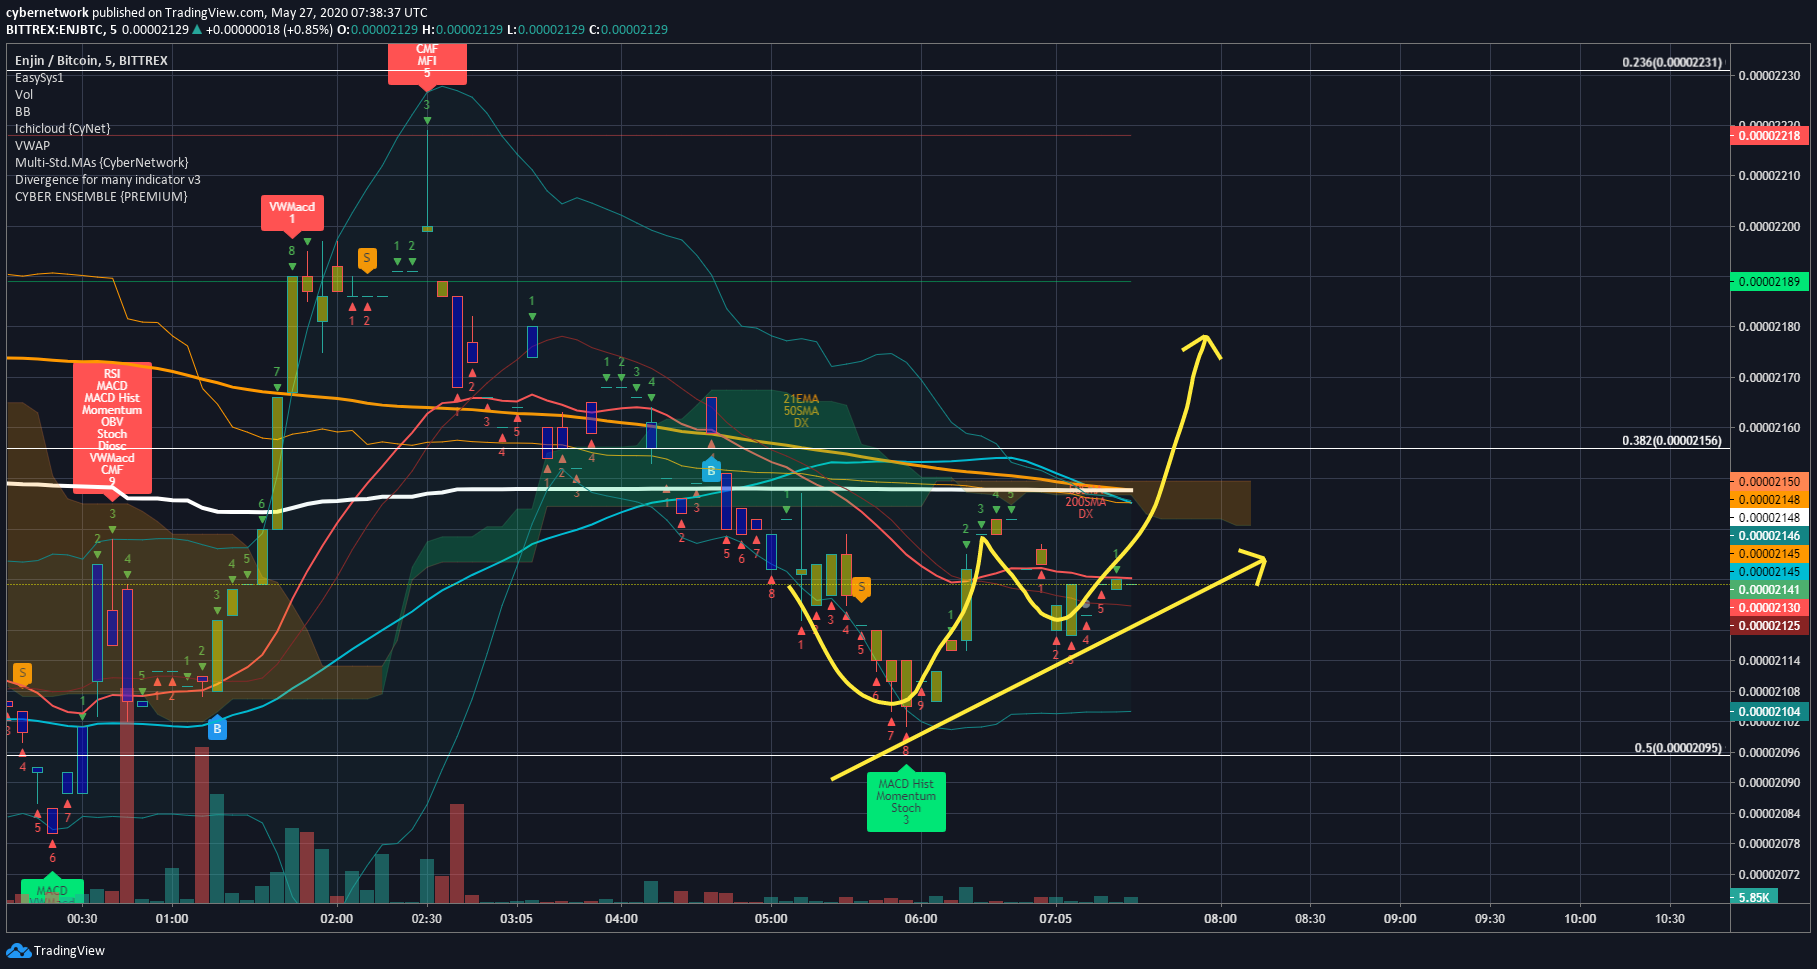The height and width of the screenshot is (969, 1817).
Task: Click the red 0.00002150 price tag
Action: (1769, 482)
